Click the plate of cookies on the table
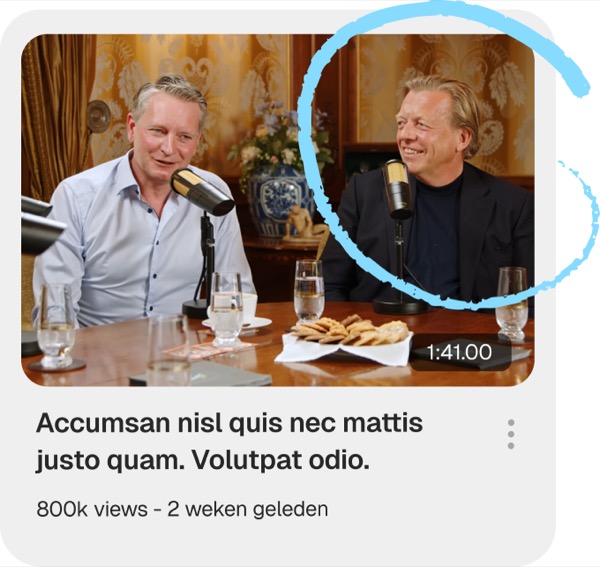600x567 pixels. 346,337
